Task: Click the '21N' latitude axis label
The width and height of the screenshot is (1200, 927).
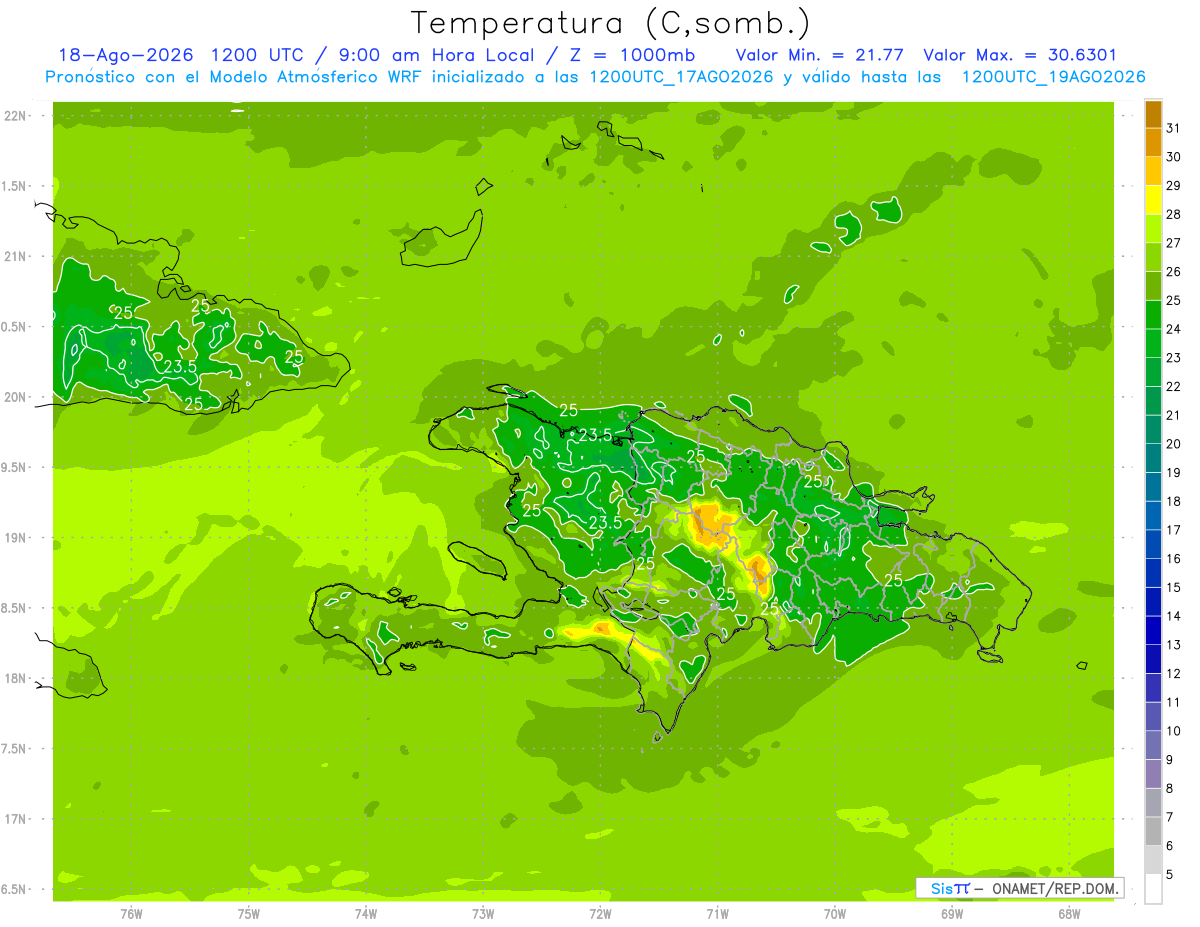Action: pos(15,256)
